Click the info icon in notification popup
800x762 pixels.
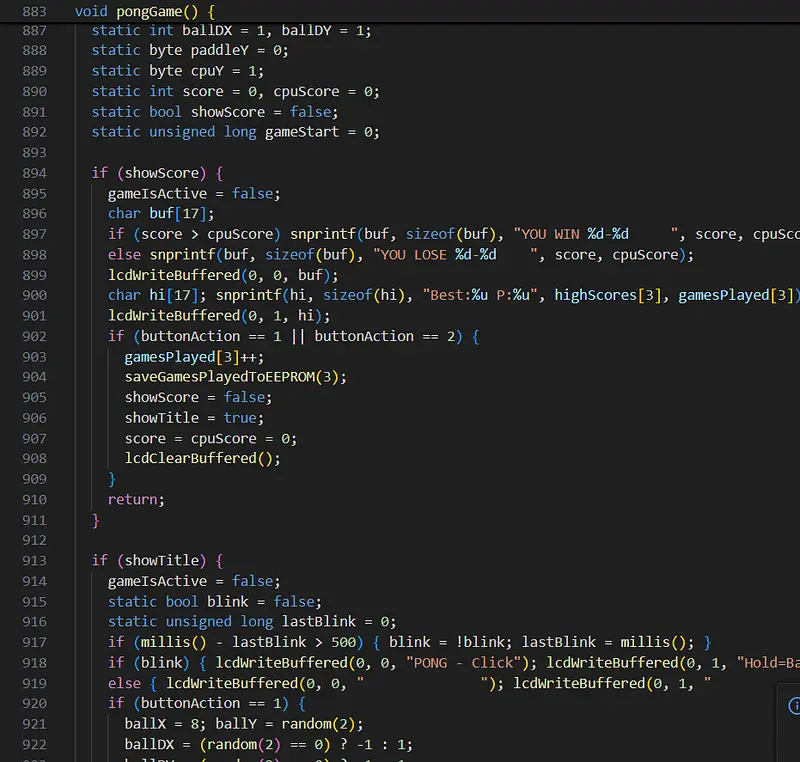[x=794, y=705]
